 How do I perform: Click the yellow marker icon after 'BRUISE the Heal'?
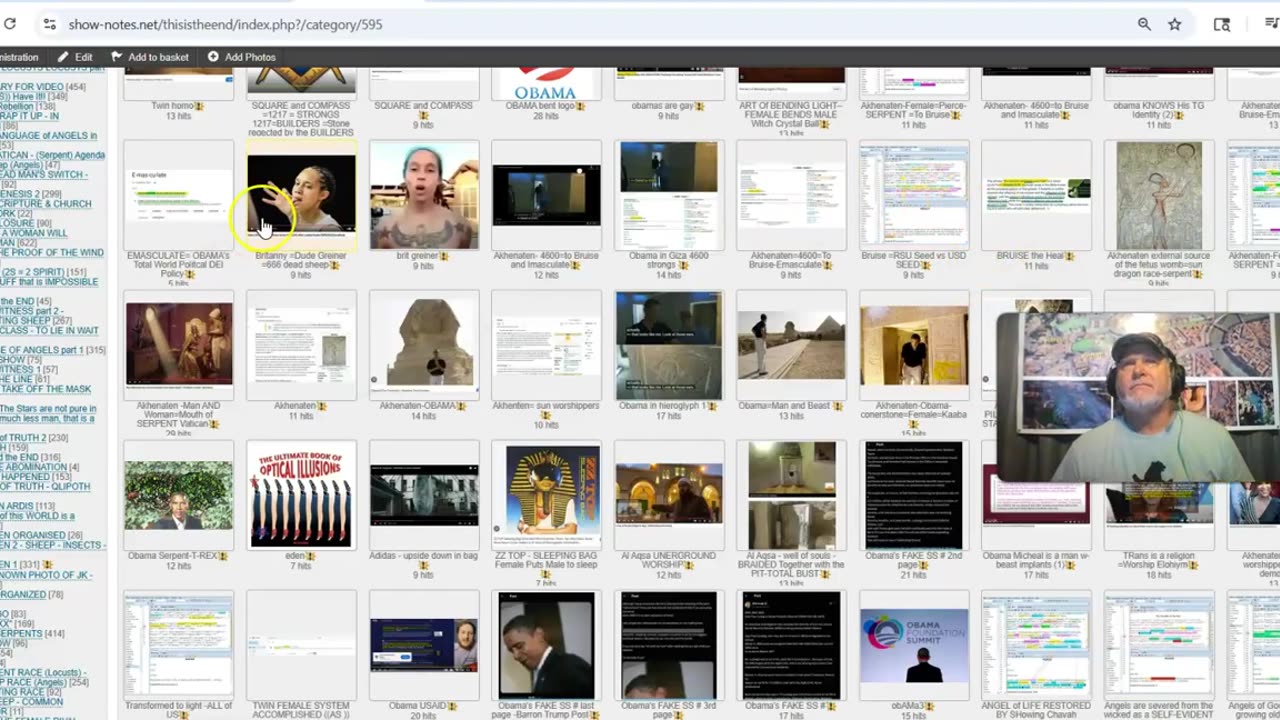1069,256
